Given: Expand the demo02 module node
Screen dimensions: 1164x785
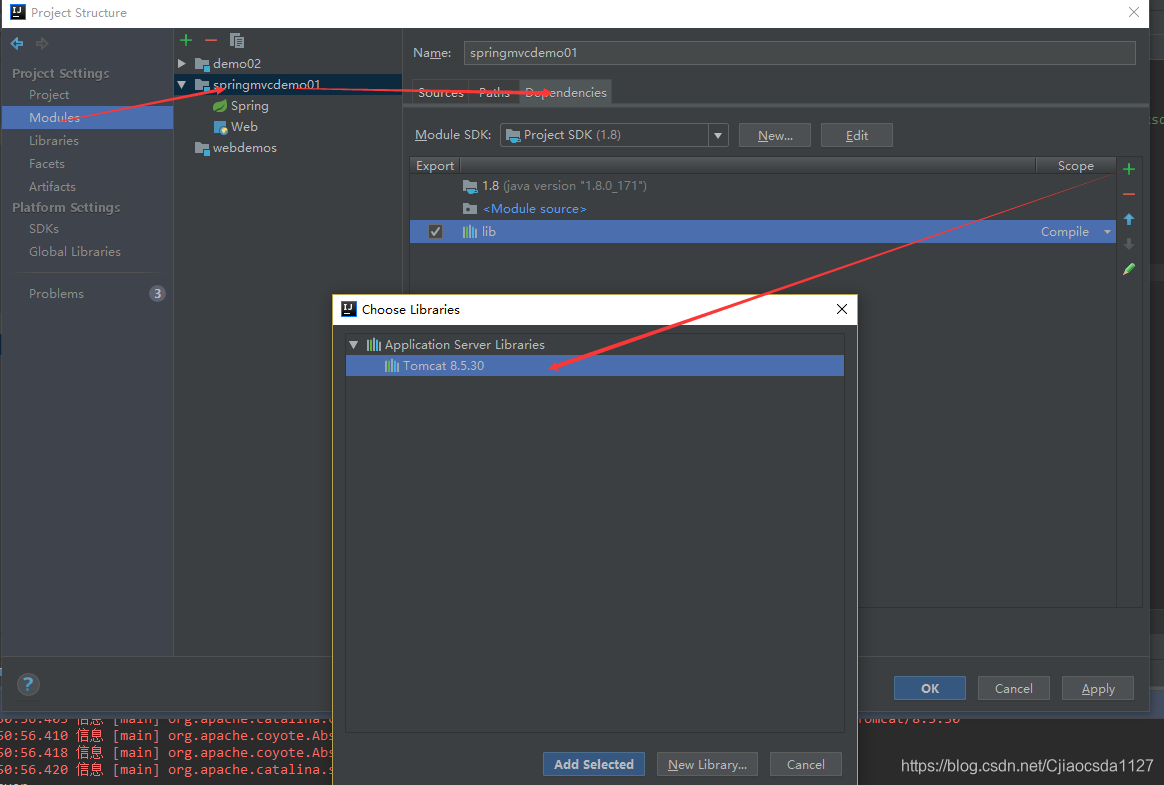Looking at the screenshot, I should [x=182, y=64].
